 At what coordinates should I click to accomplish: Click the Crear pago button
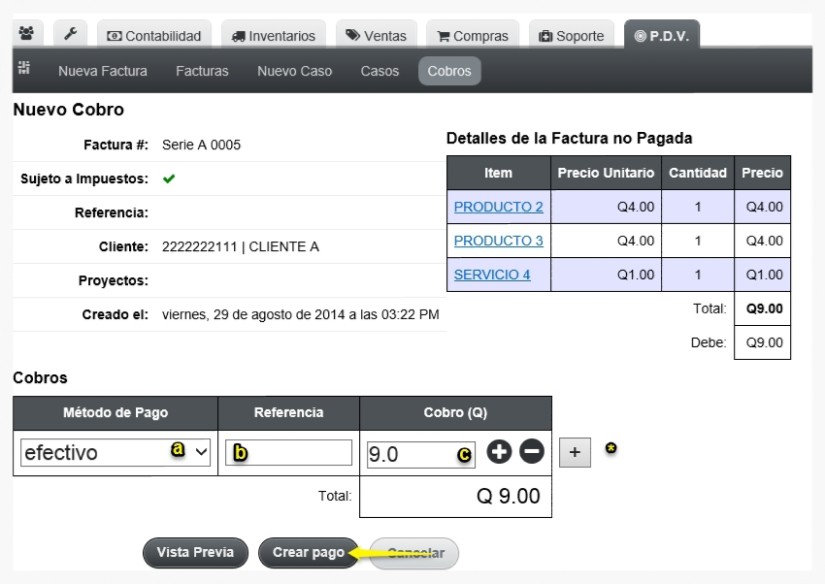point(308,552)
